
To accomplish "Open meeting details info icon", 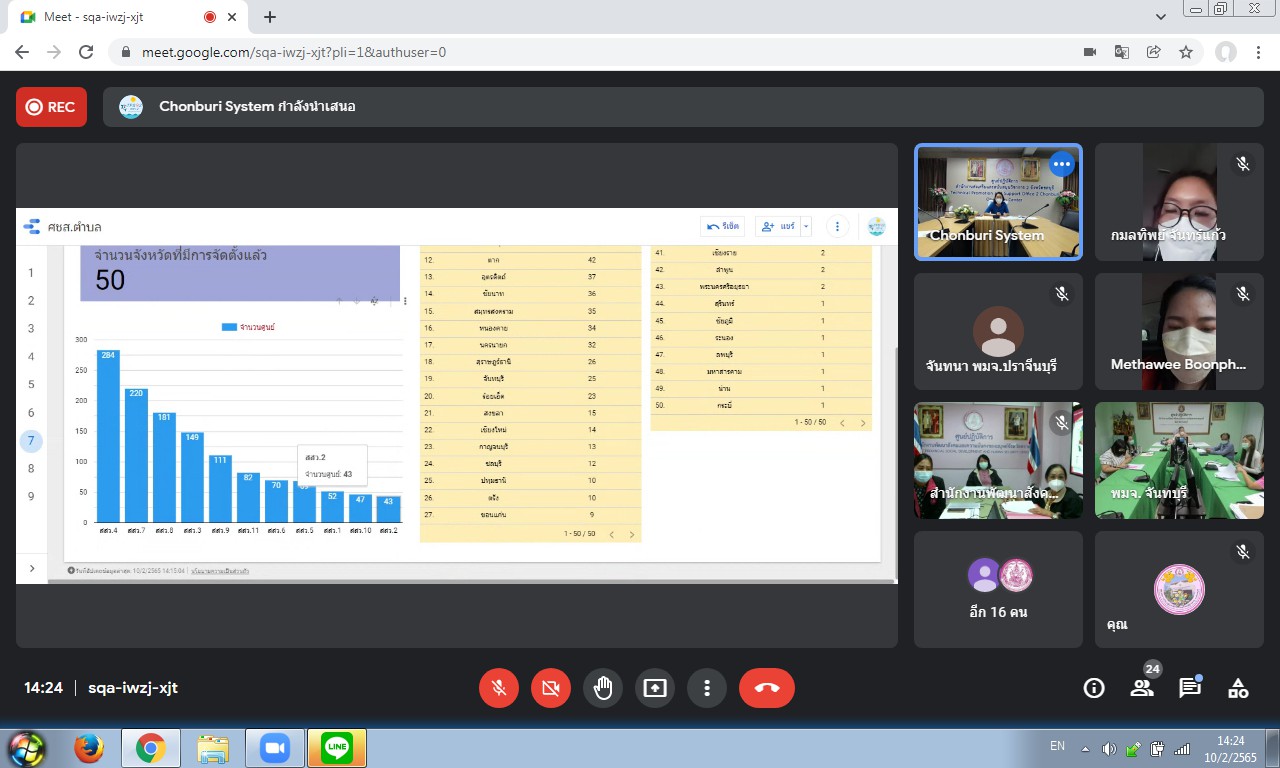I will coord(1094,688).
